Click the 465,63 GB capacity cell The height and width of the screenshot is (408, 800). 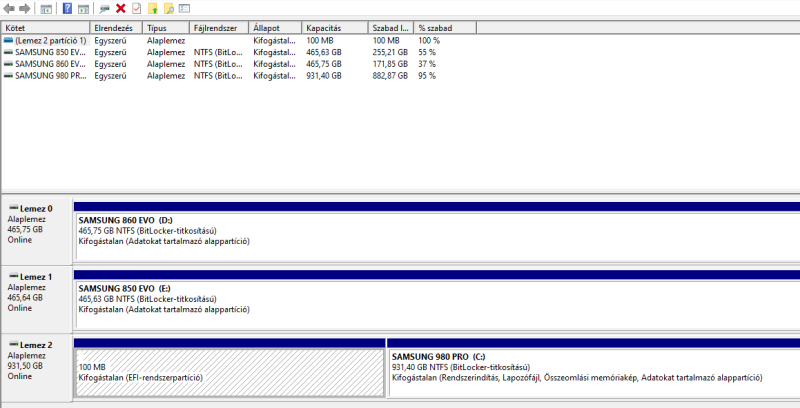point(324,52)
